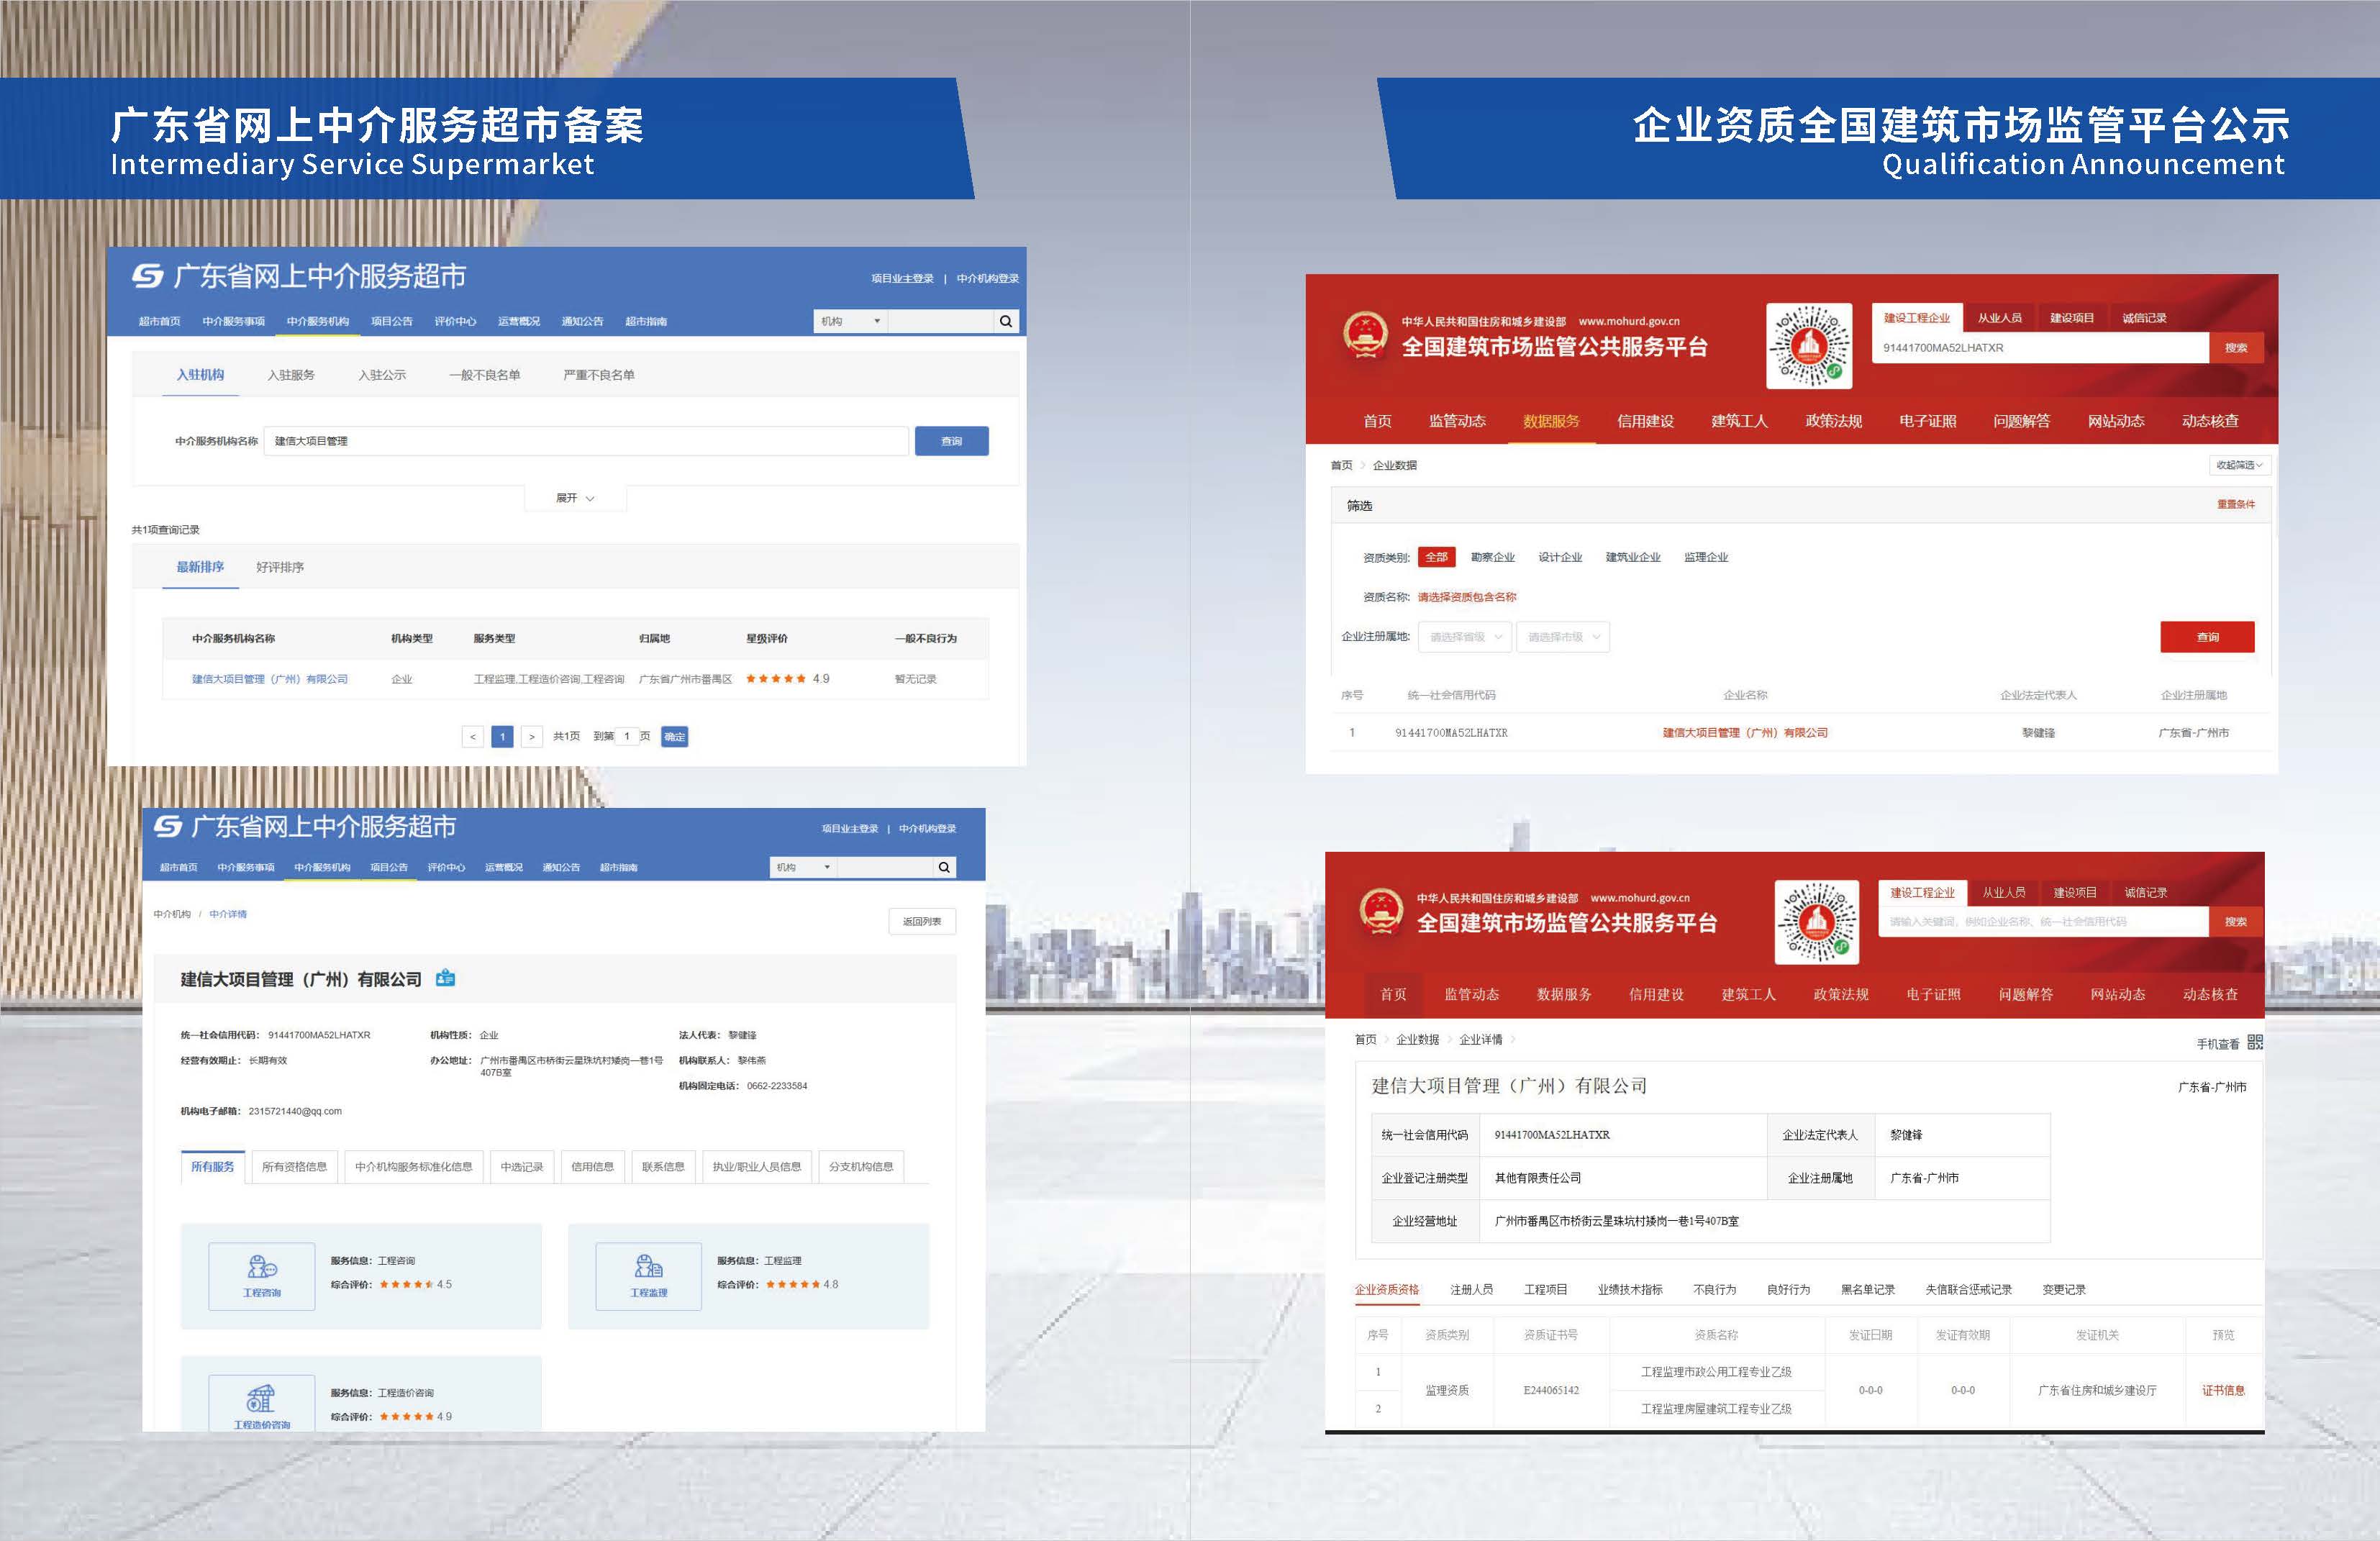Switch to the 入驻服务 tab
The image size is (2380, 1541).
(291, 375)
